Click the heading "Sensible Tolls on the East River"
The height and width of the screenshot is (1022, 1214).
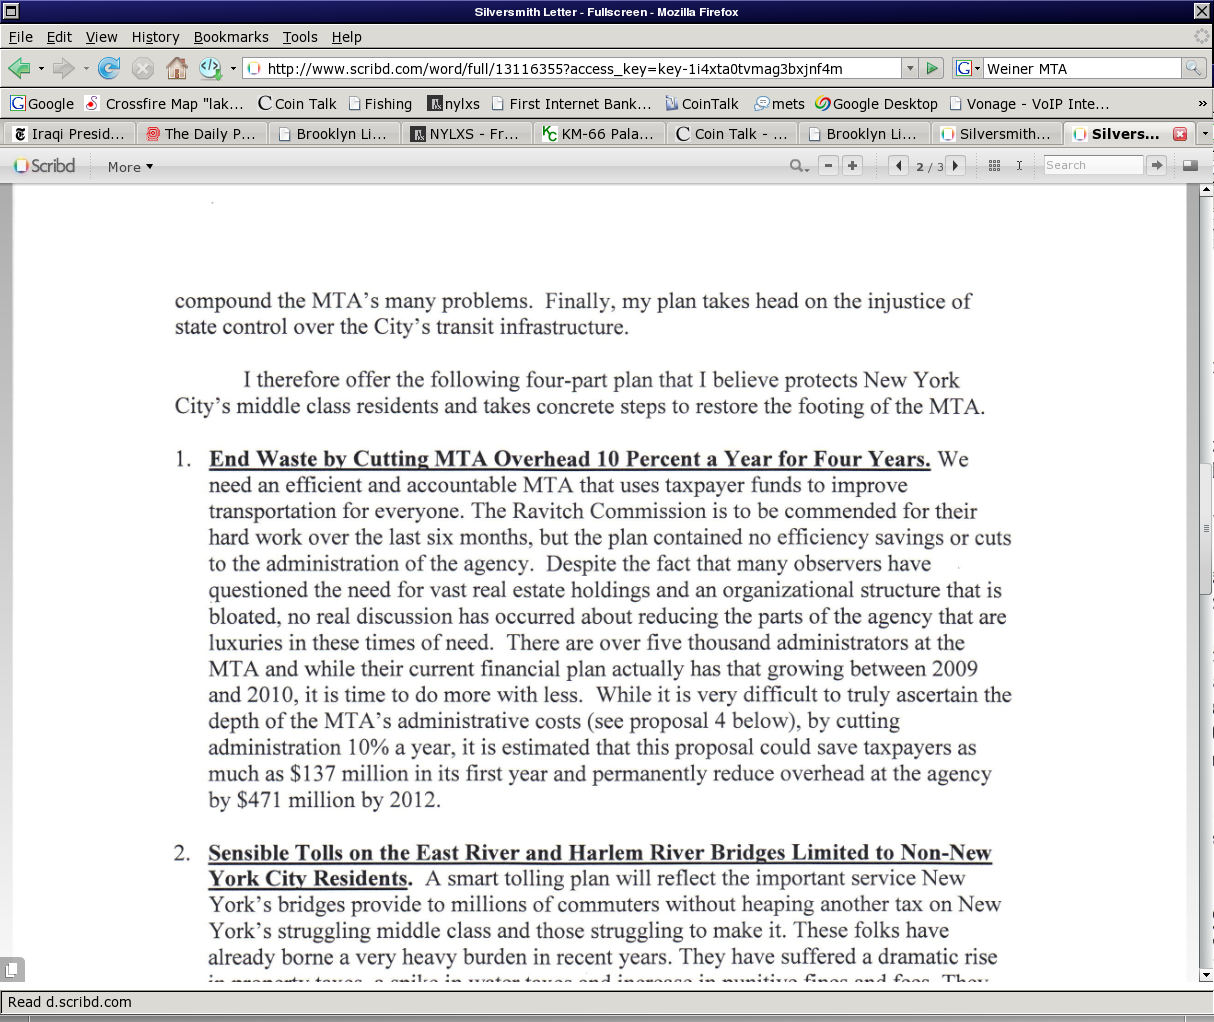(600, 865)
